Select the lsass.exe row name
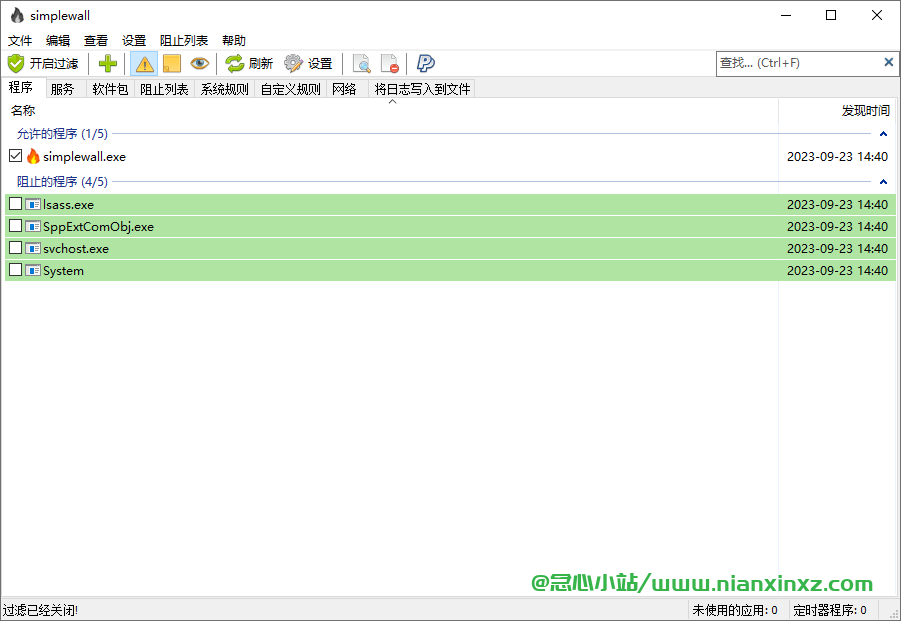The width and height of the screenshot is (901, 621). point(68,205)
